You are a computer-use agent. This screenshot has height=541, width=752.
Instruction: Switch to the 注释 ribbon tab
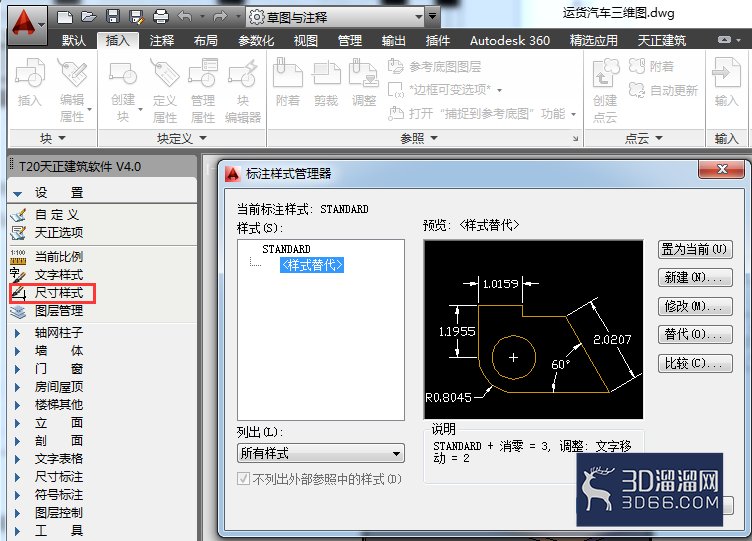click(162, 41)
